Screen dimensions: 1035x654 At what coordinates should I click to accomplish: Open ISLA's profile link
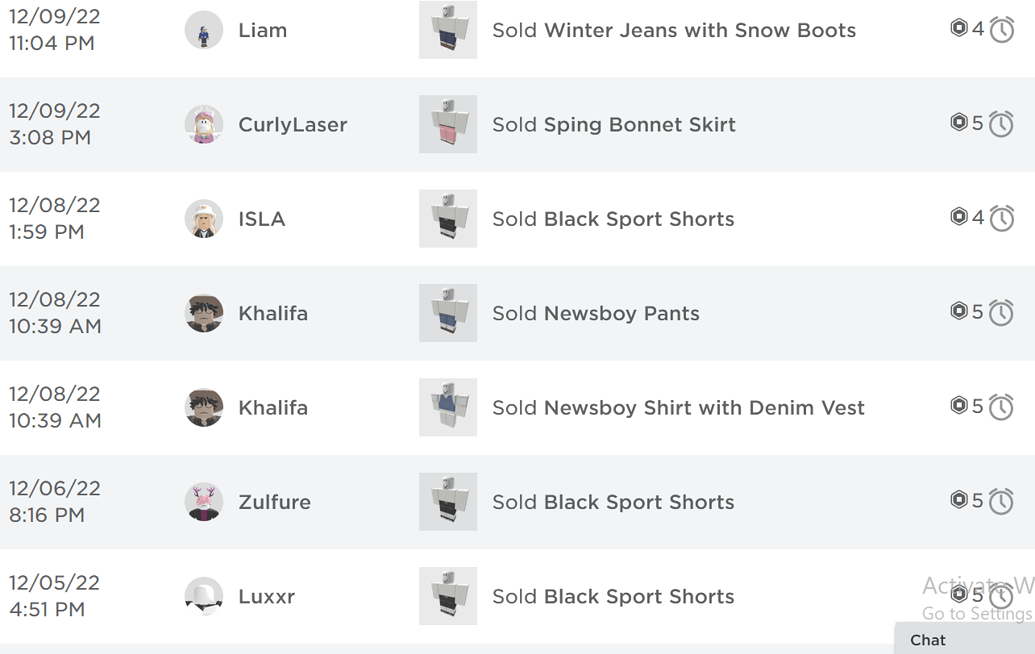click(x=262, y=218)
